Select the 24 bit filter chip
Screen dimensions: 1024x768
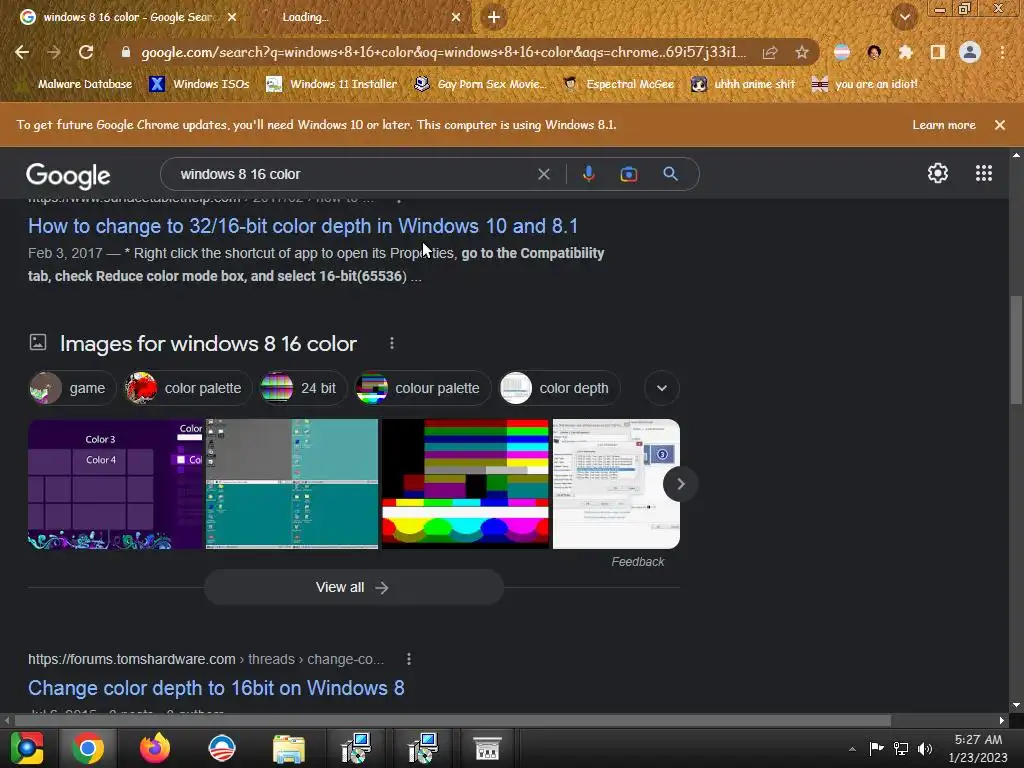(x=302, y=388)
